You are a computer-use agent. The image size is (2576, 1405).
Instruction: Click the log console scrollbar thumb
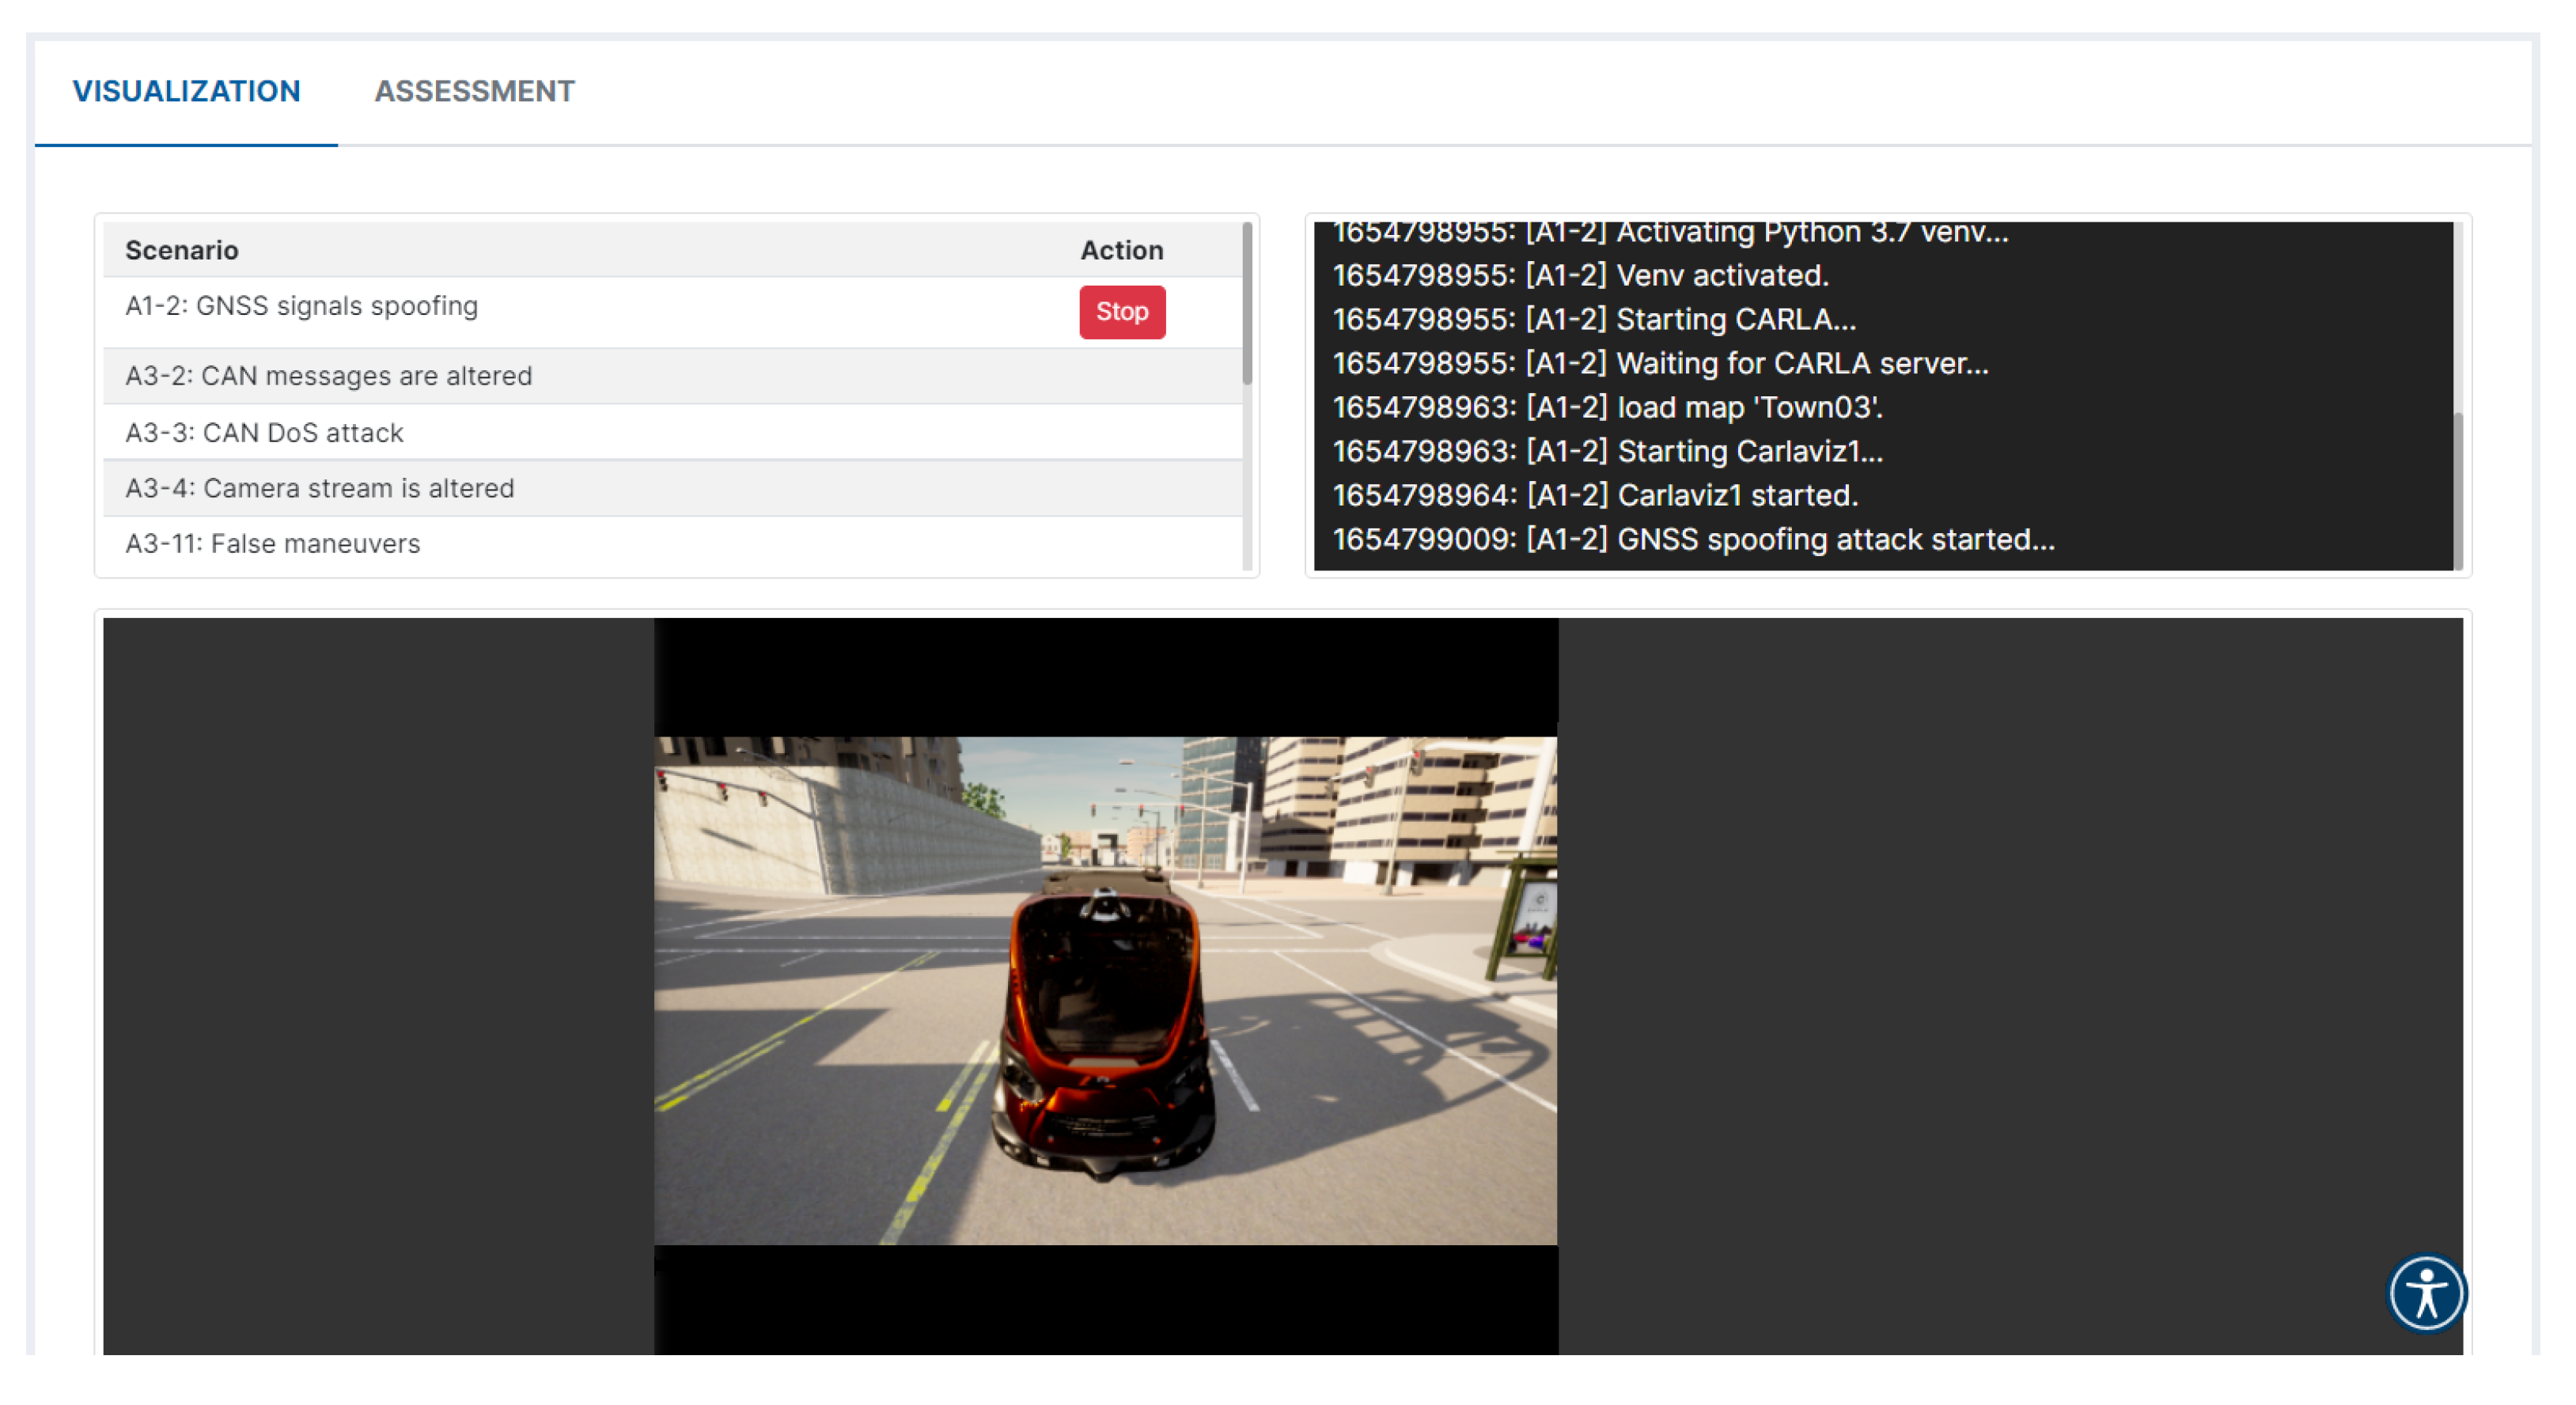(x=2457, y=490)
